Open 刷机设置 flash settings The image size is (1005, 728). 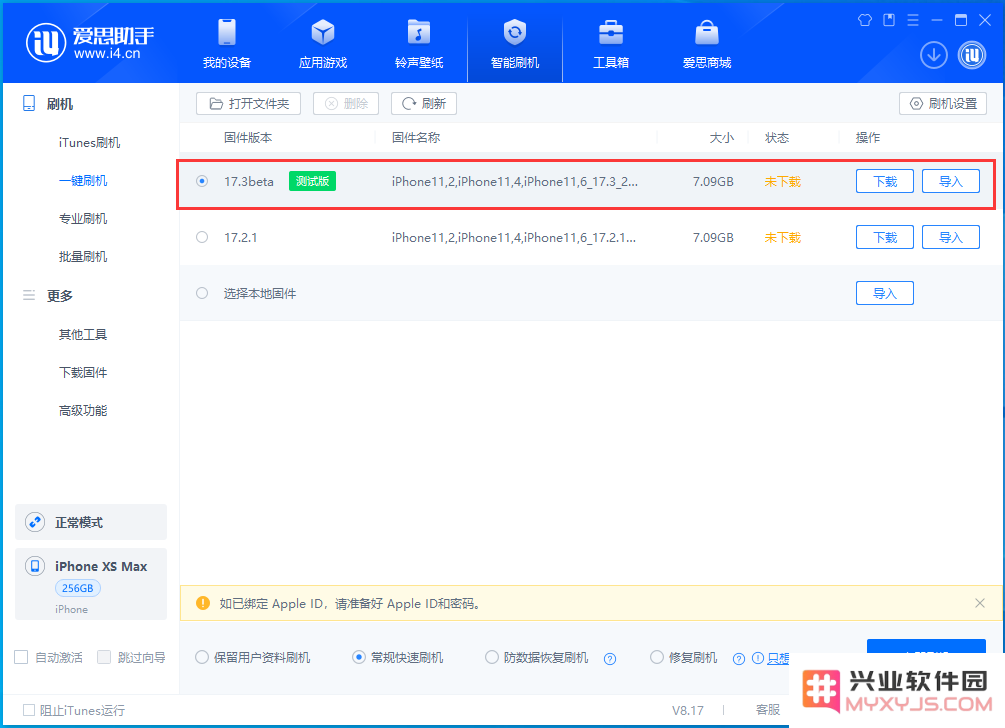point(943,103)
